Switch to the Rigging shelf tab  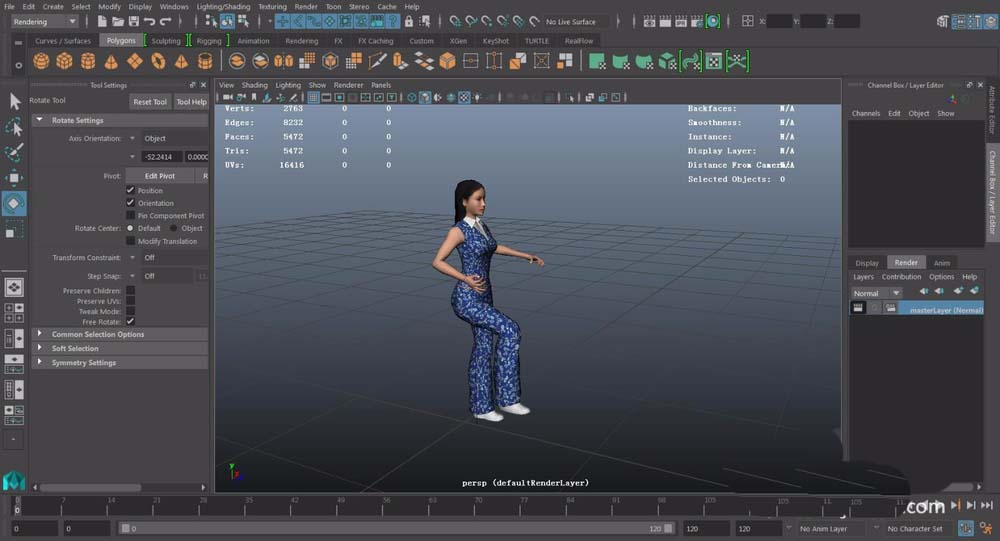[x=209, y=41]
